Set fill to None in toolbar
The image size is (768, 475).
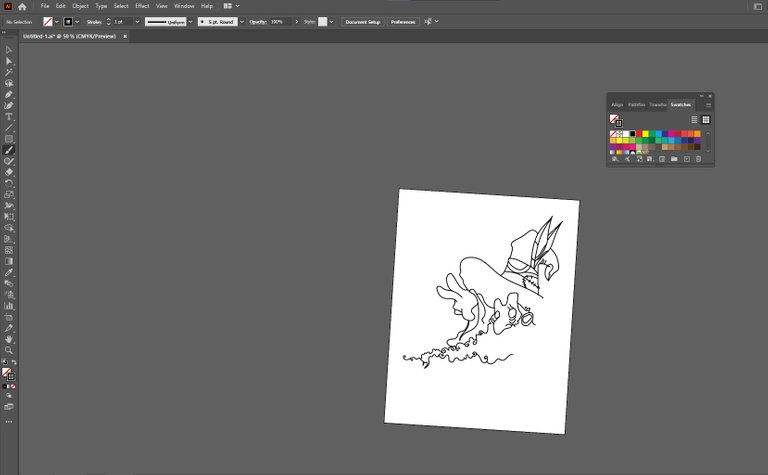[13, 386]
